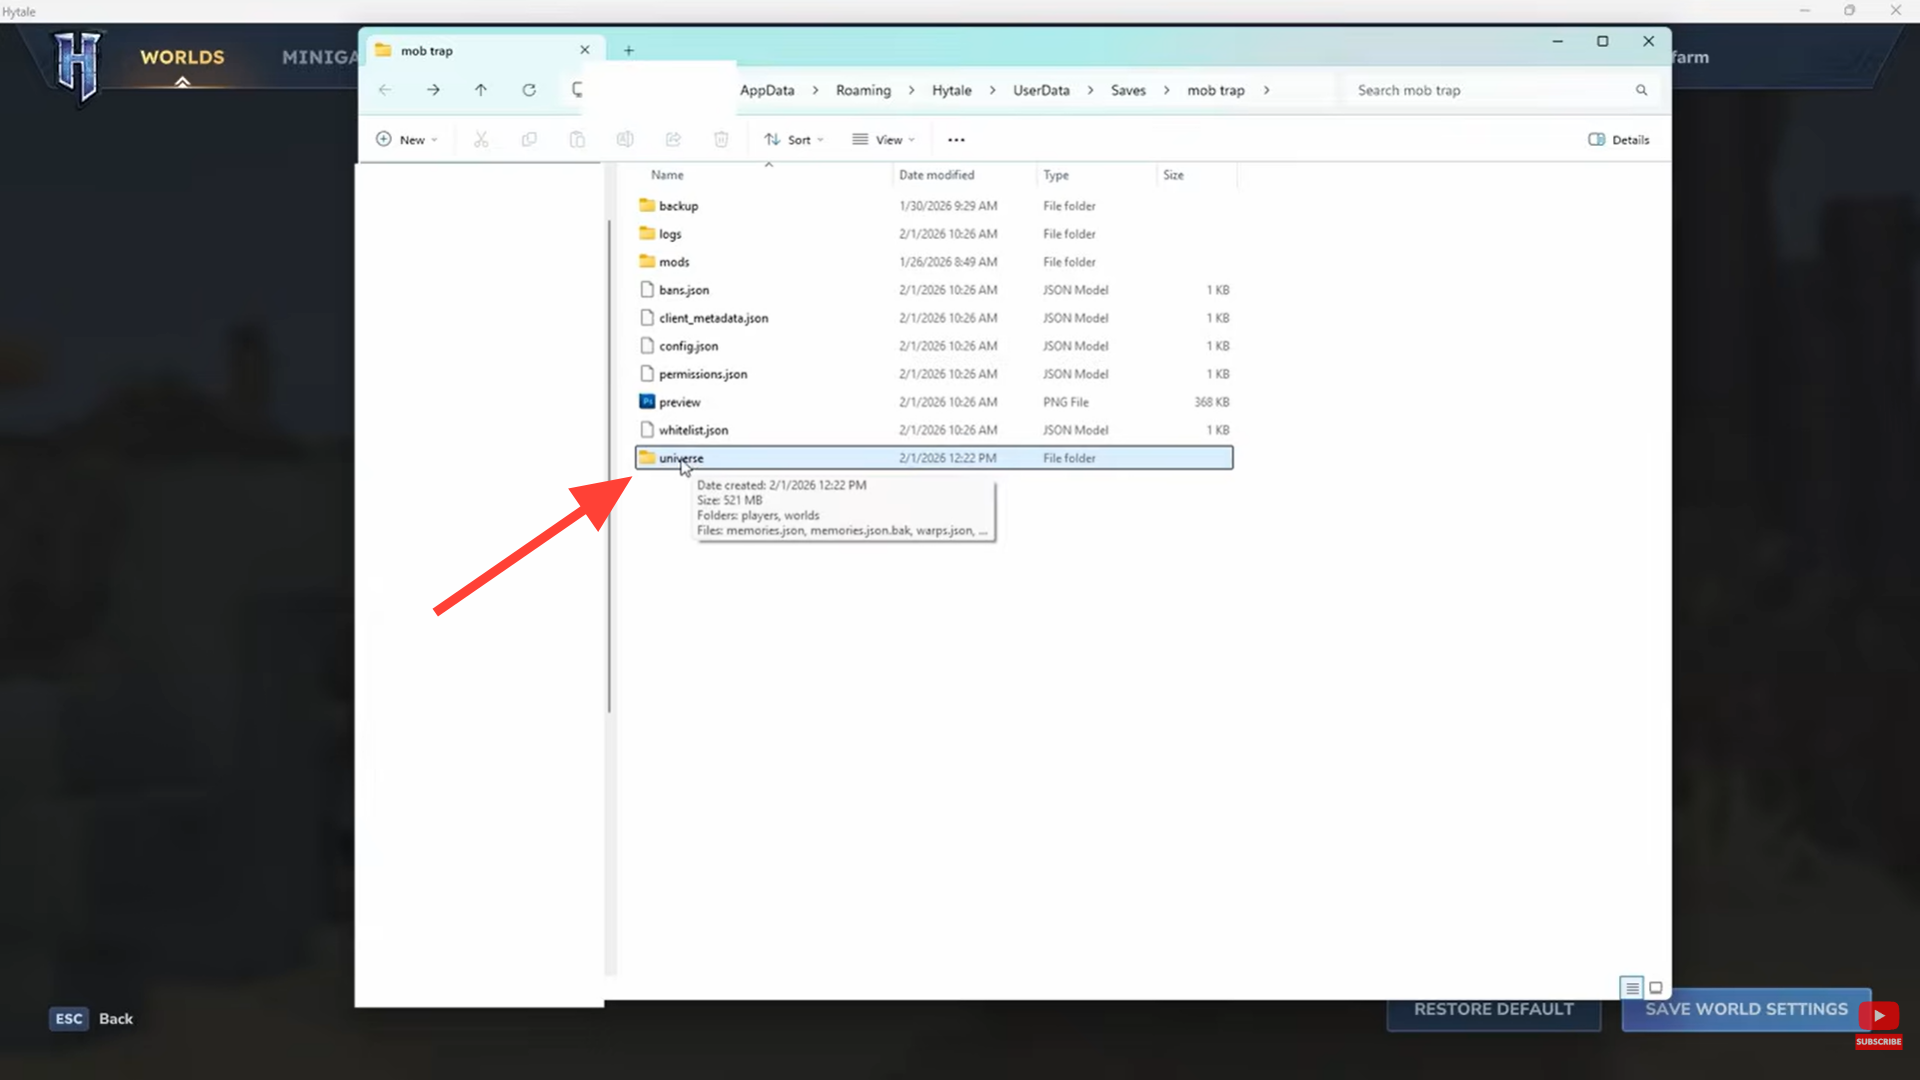Switch to large thumbnails view icon
Viewport: 1920px width, 1080px height.
coord(1656,988)
